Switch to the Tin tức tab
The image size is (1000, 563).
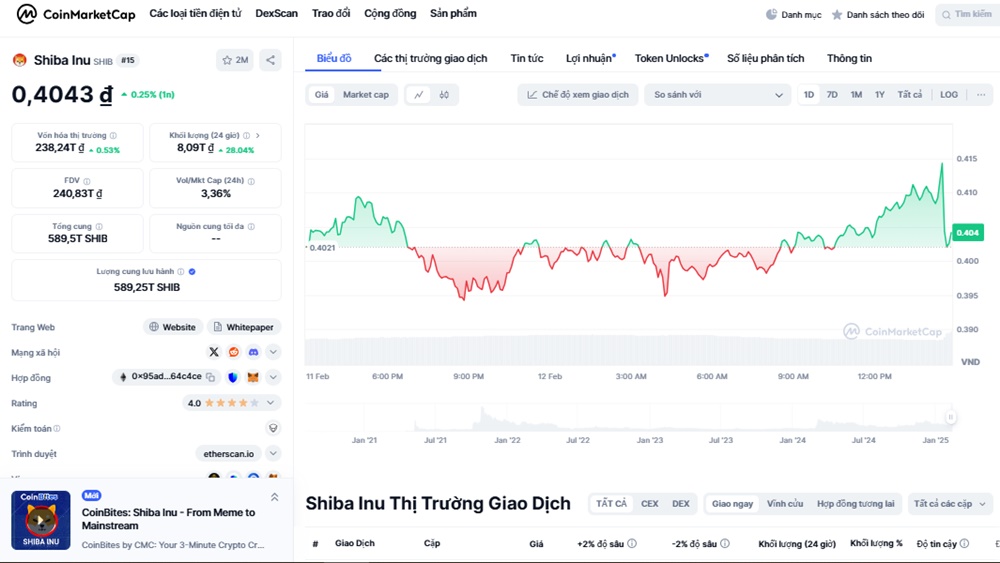526,59
